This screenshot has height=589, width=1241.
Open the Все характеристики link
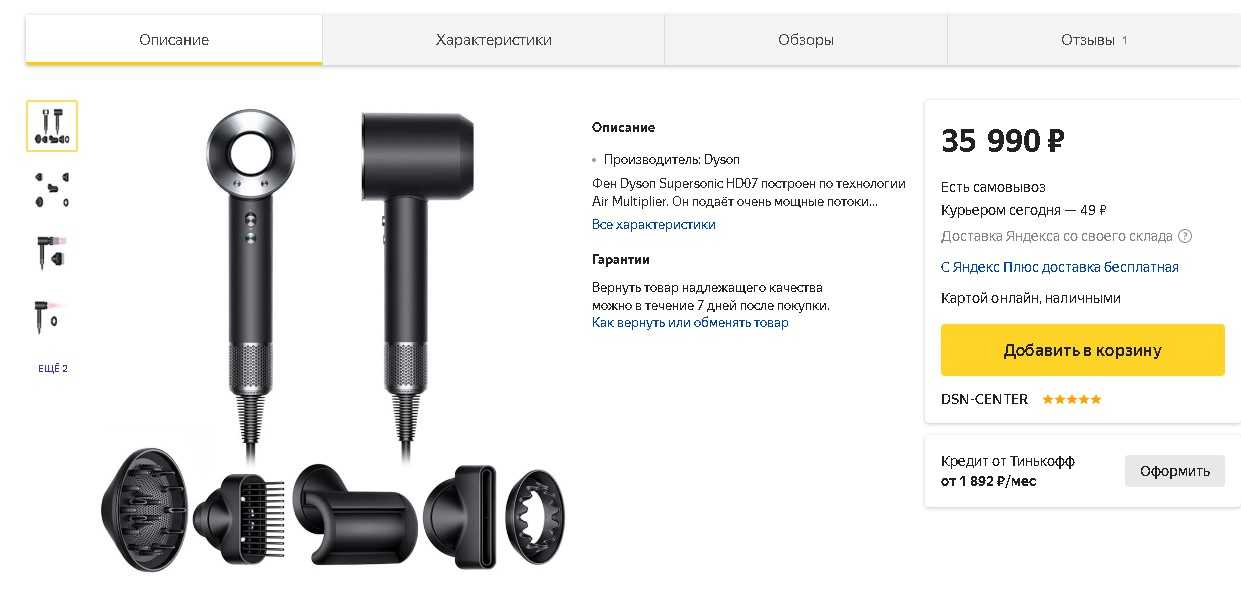pyautogui.click(x=654, y=225)
